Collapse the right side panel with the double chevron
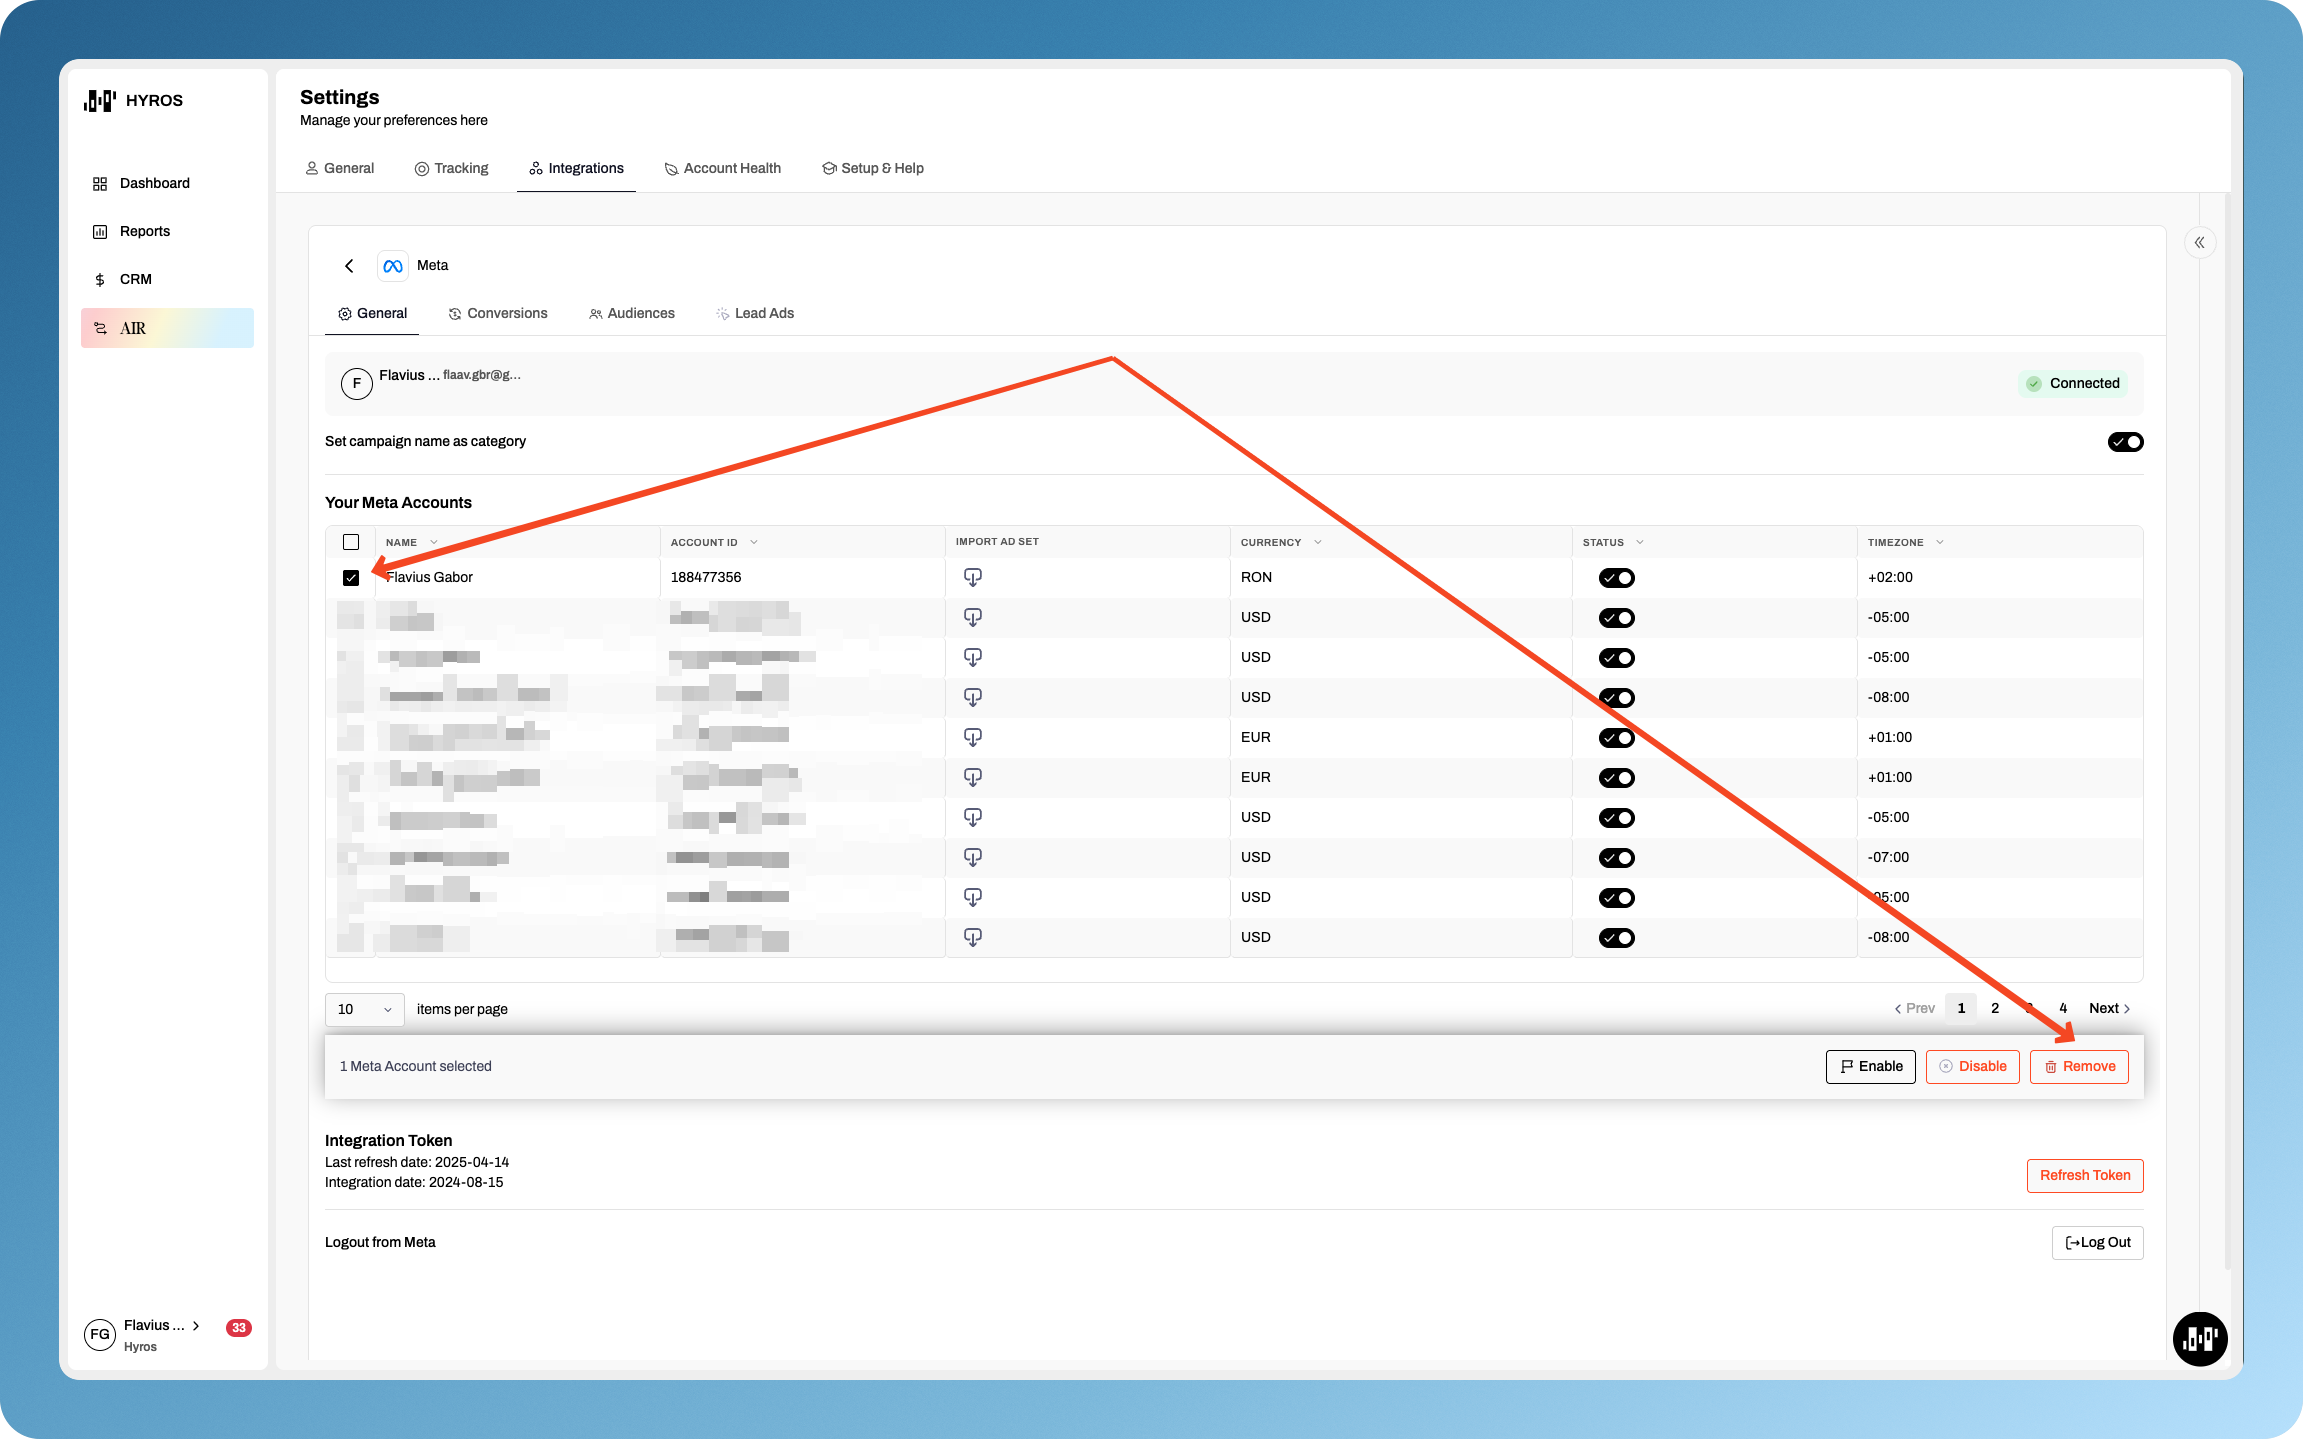Screen dimensions: 2303x1439 [2199, 243]
